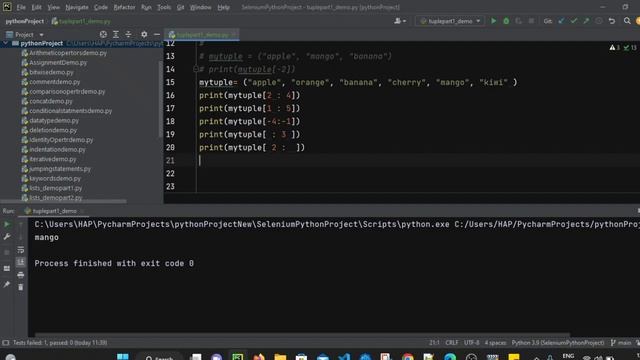Toggle scroll to end in Run console
The height and width of the screenshot is (360, 640).
tap(20, 262)
